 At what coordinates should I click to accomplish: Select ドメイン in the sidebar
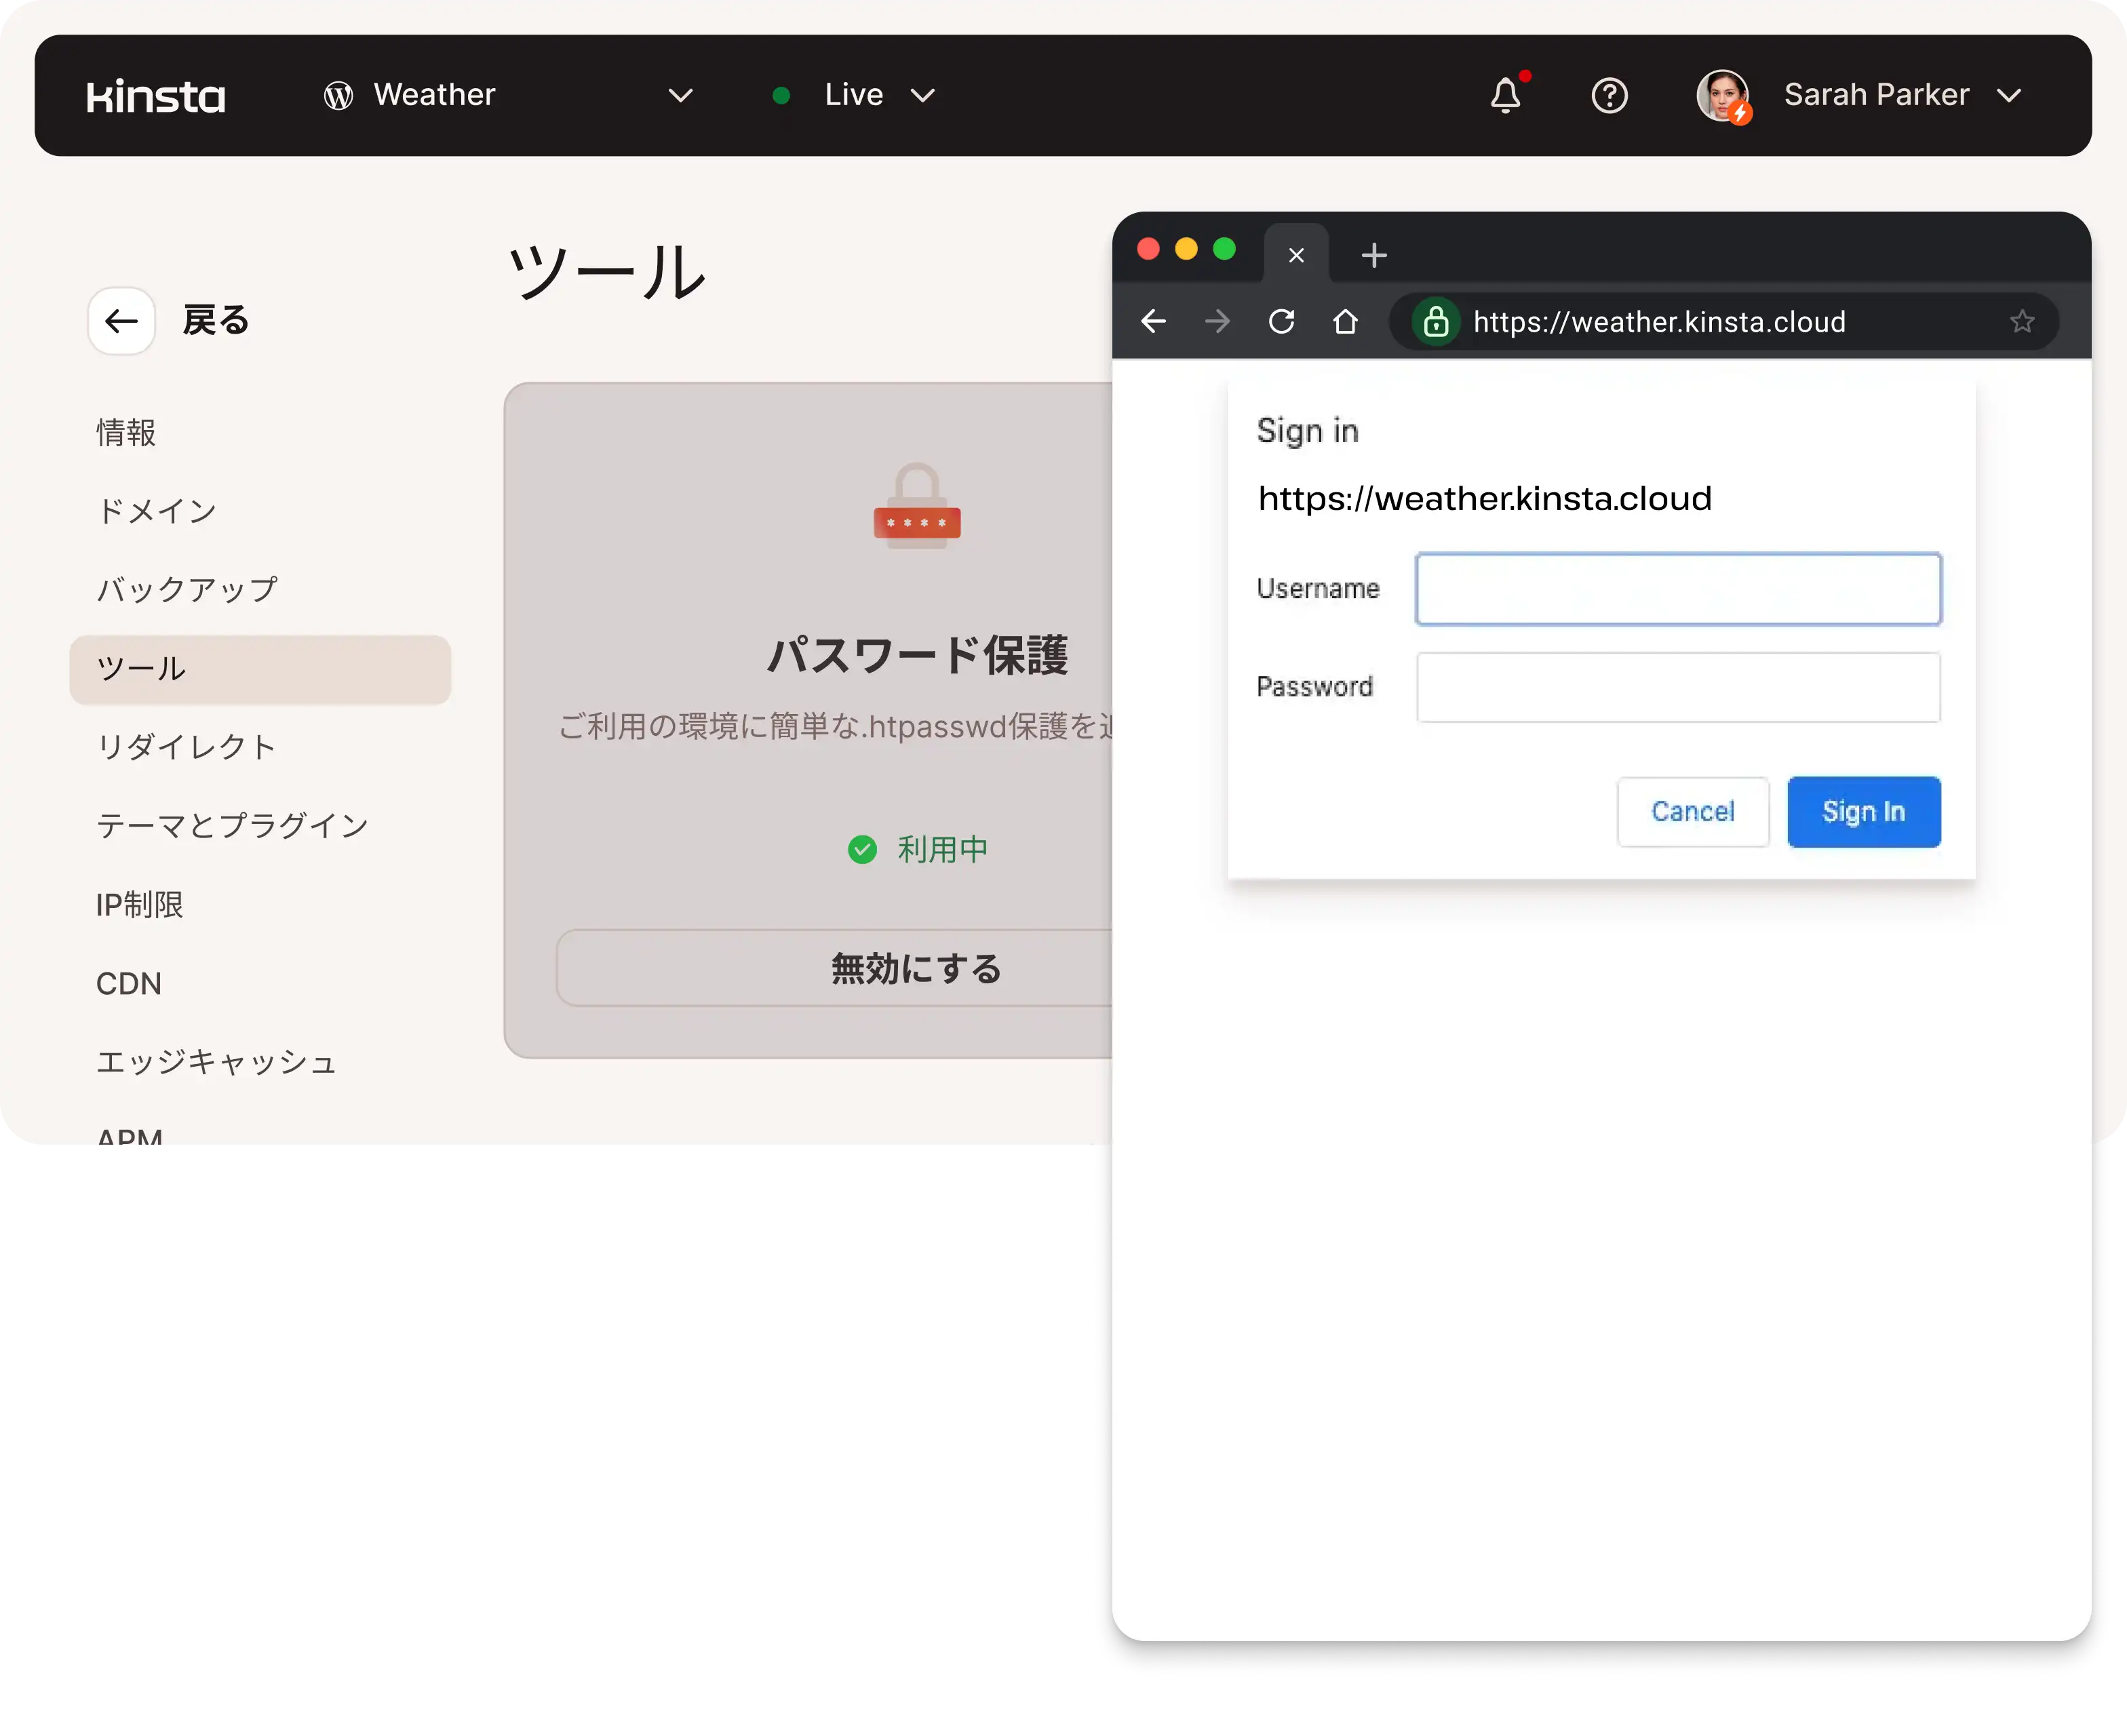(x=157, y=511)
